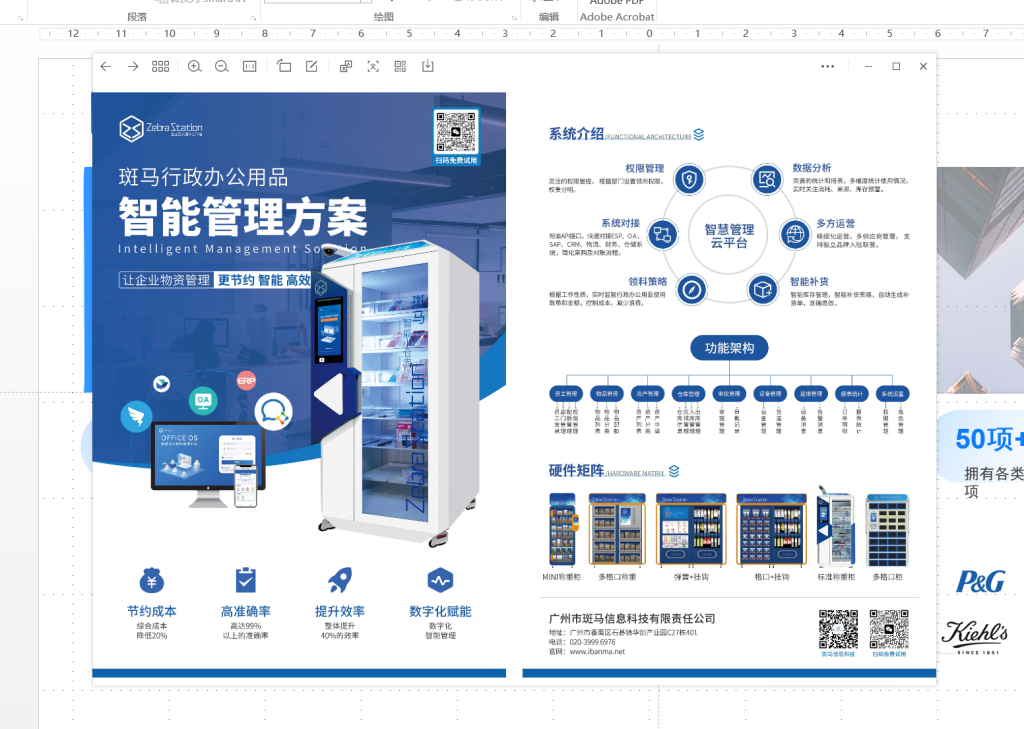Click the 硬件矩阵 section heading
The image size is (1024, 729).
point(576,471)
